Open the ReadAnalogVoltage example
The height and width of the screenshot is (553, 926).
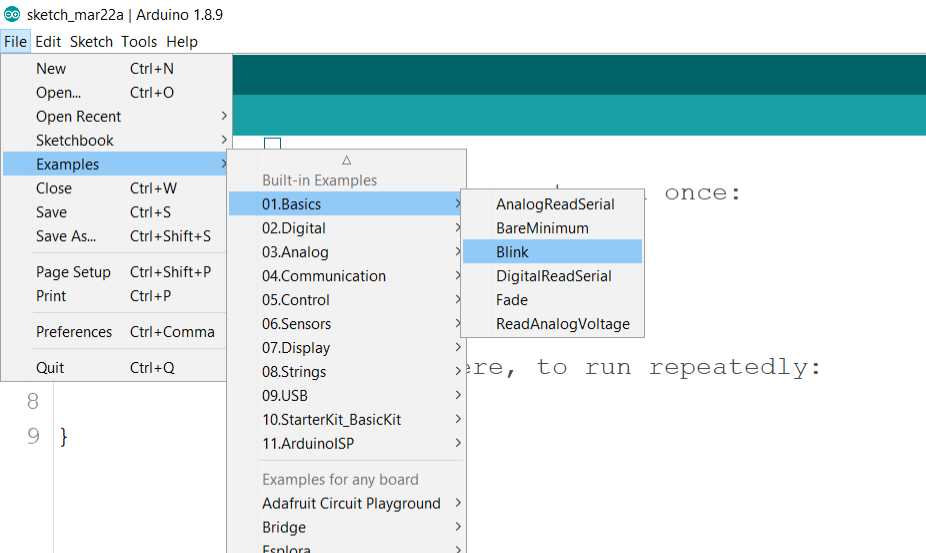click(552, 324)
